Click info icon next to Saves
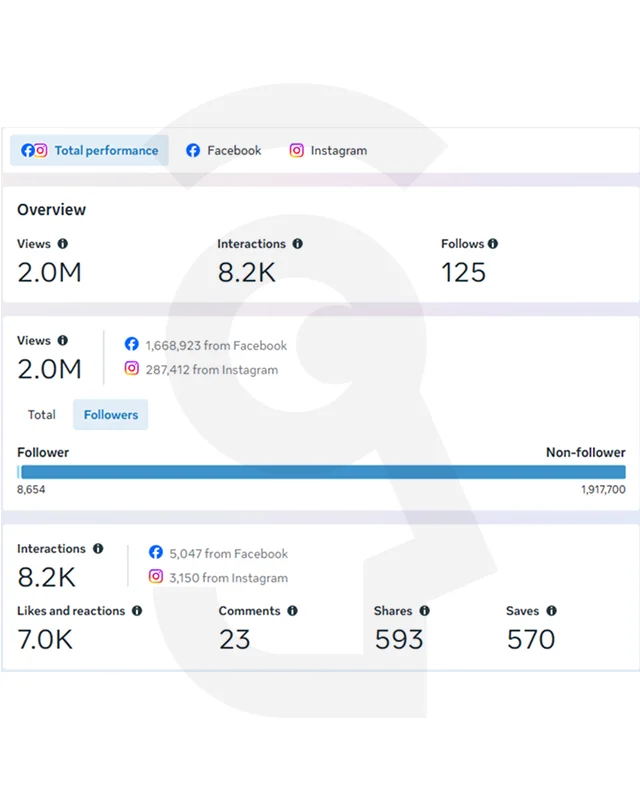This screenshot has width=640, height=800. (552, 611)
